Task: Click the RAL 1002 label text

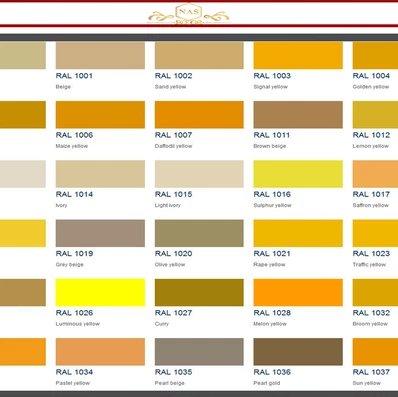Action: point(173,76)
